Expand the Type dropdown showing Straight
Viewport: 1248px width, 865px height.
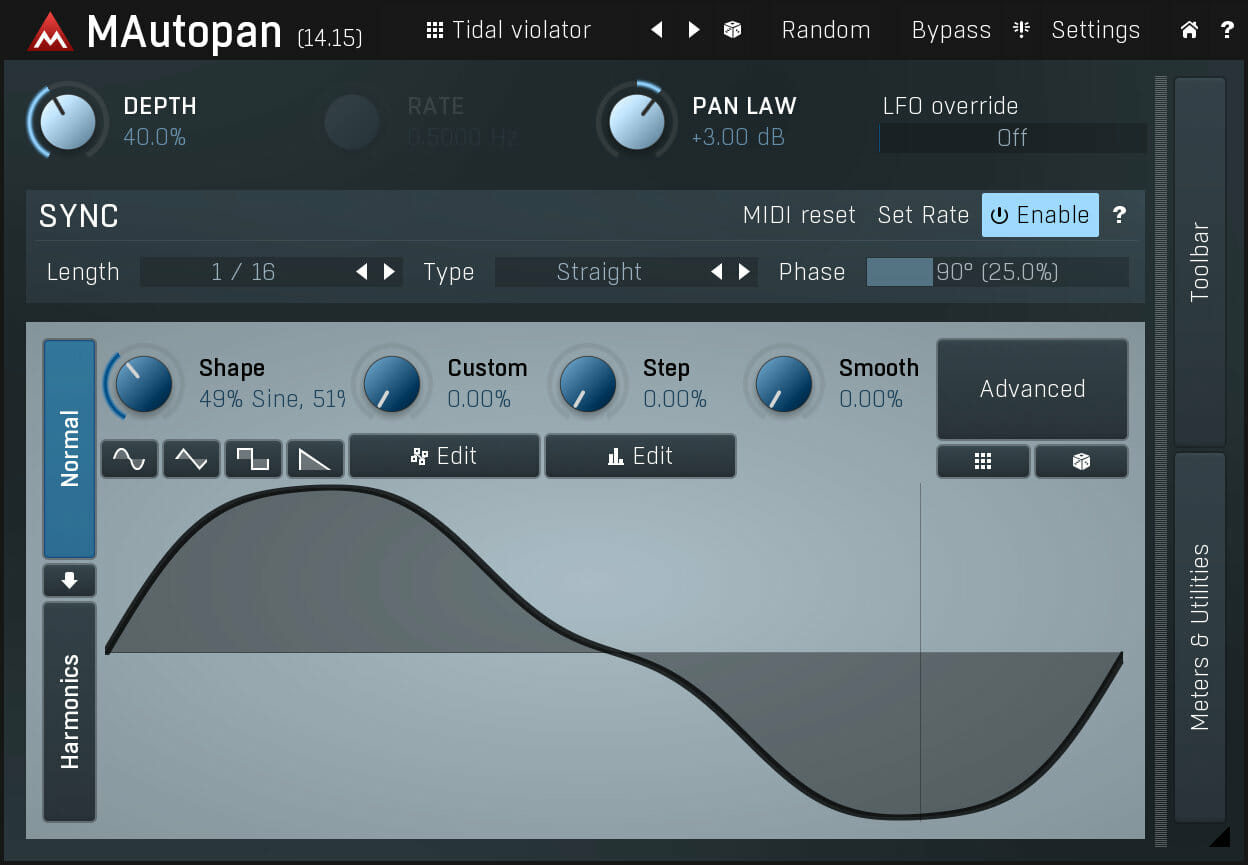pyautogui.click(x=599, y=271)
